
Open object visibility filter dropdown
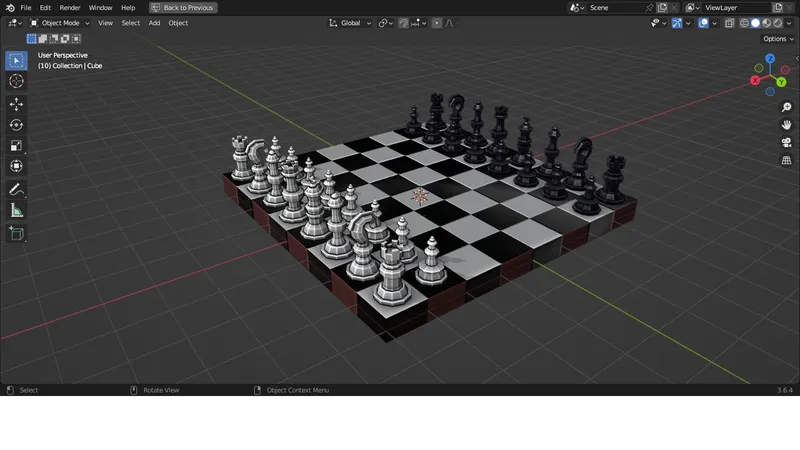click(x=659, y=23)
